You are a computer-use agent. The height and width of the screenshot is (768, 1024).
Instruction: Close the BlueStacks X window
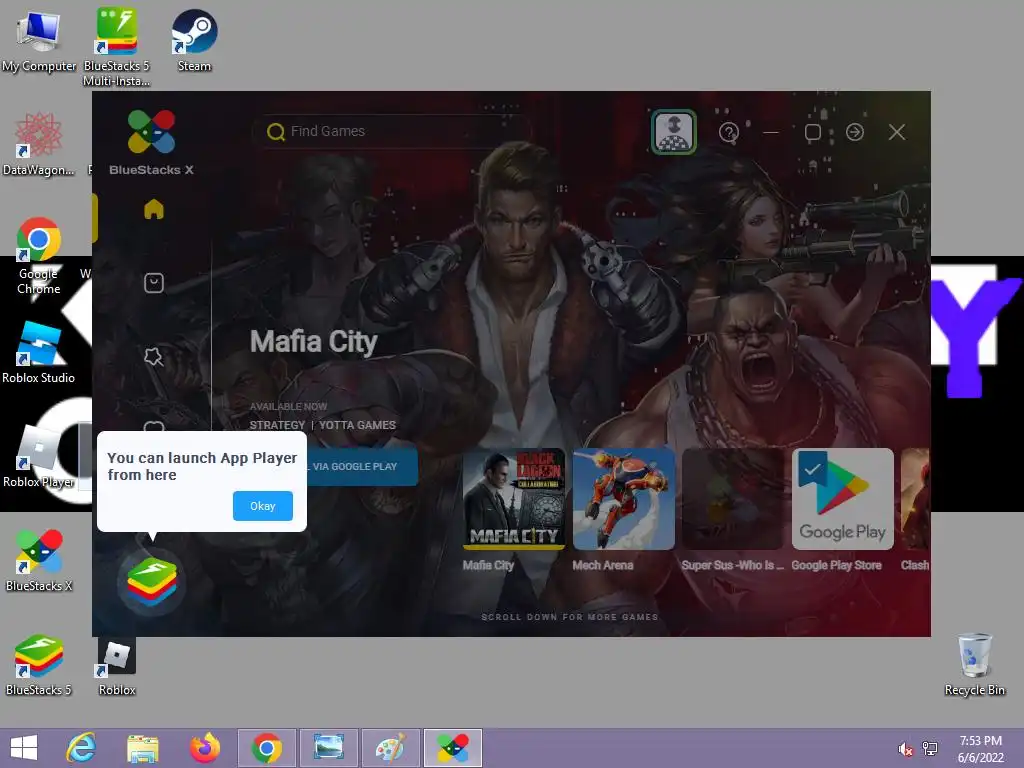pos(897,132)
